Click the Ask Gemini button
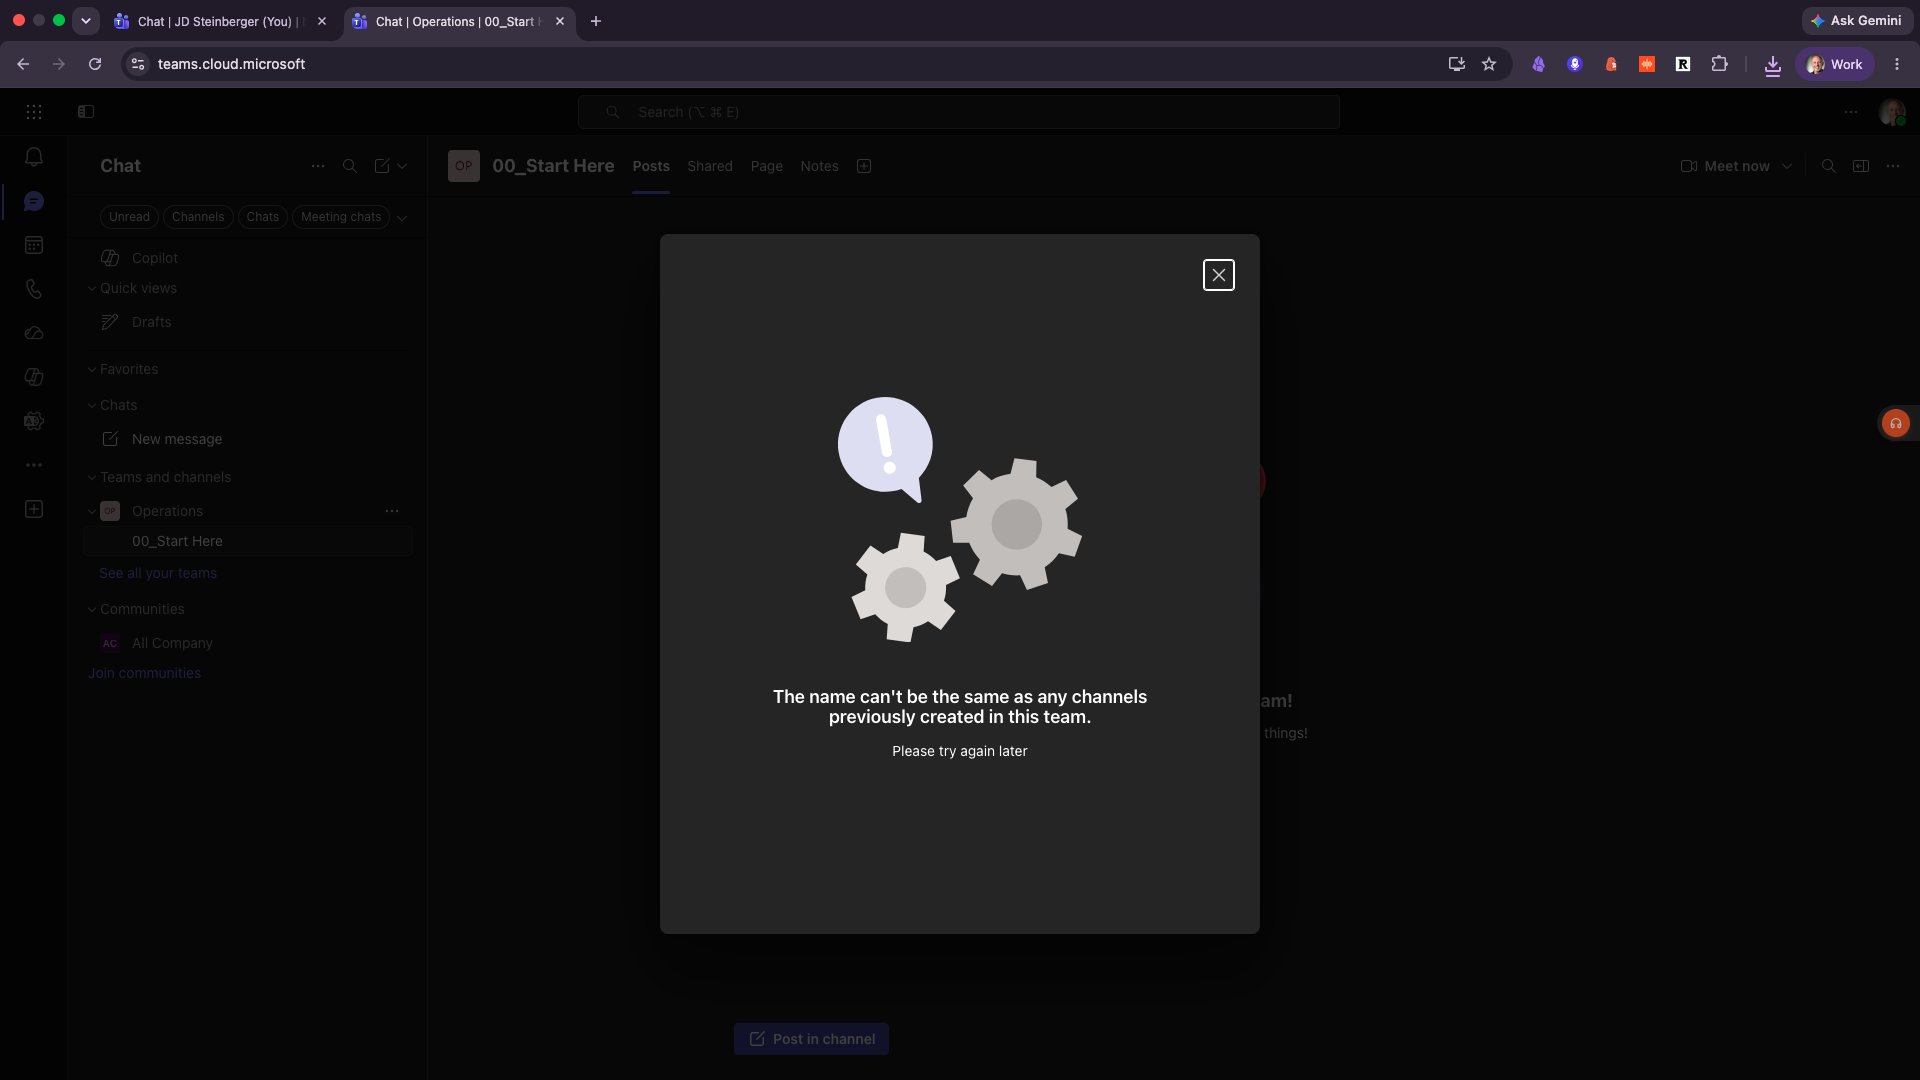This screenshot has width=1920, height=1080. coord(1857,21)
